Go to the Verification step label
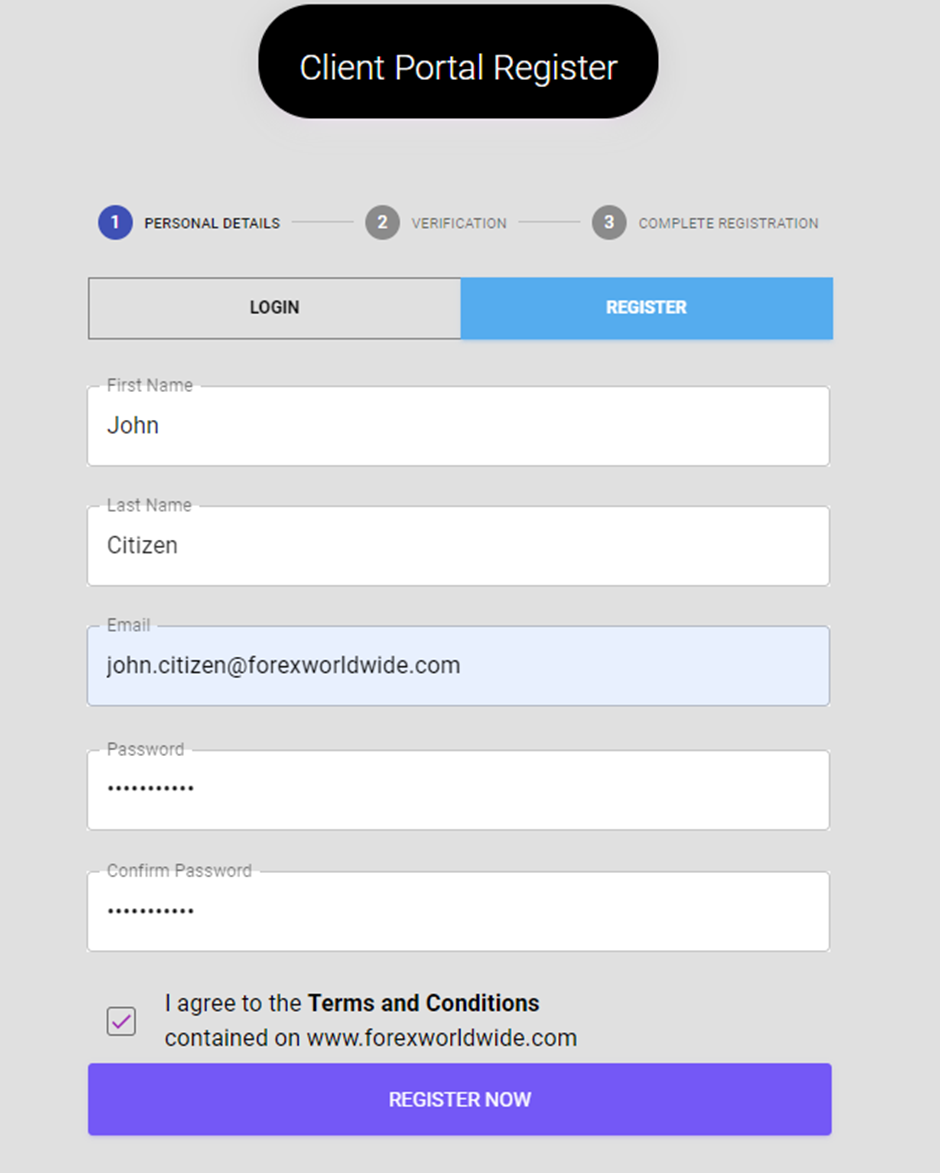 pos(459,223)
